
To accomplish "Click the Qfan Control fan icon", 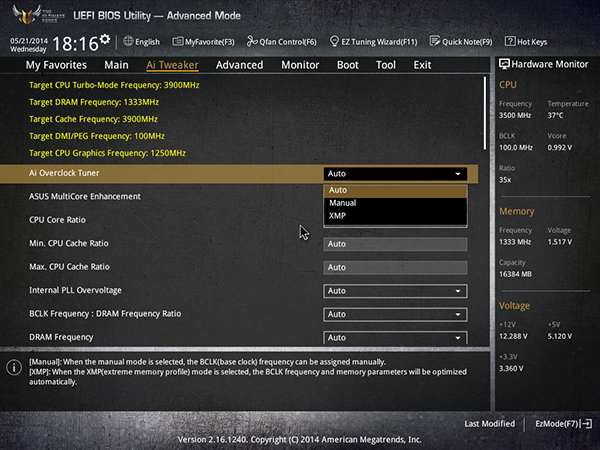I will pyautogui.click(x=252, y=41).
